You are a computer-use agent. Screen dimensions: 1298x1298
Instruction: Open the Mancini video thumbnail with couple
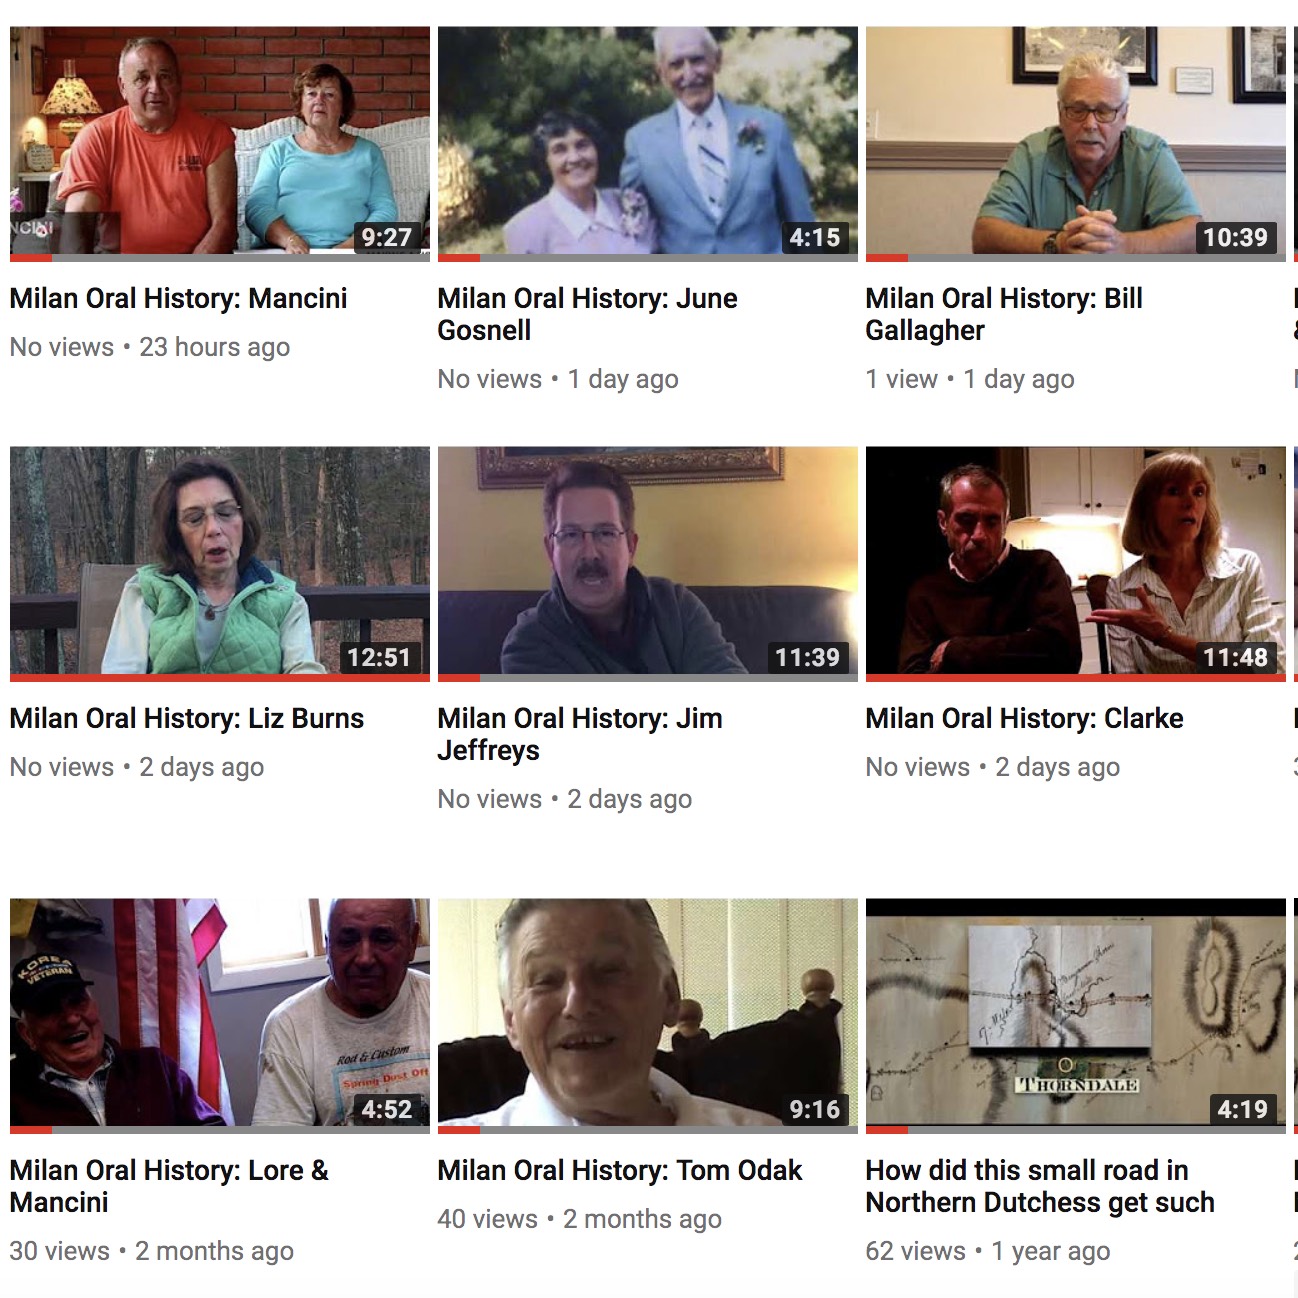220,144
